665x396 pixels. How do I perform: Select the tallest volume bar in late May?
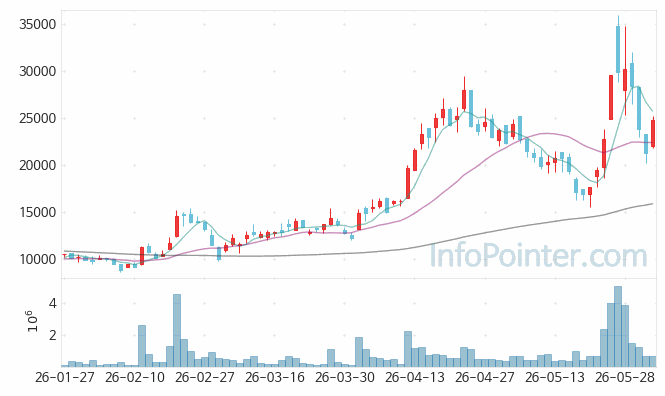[x=618, y=326]
